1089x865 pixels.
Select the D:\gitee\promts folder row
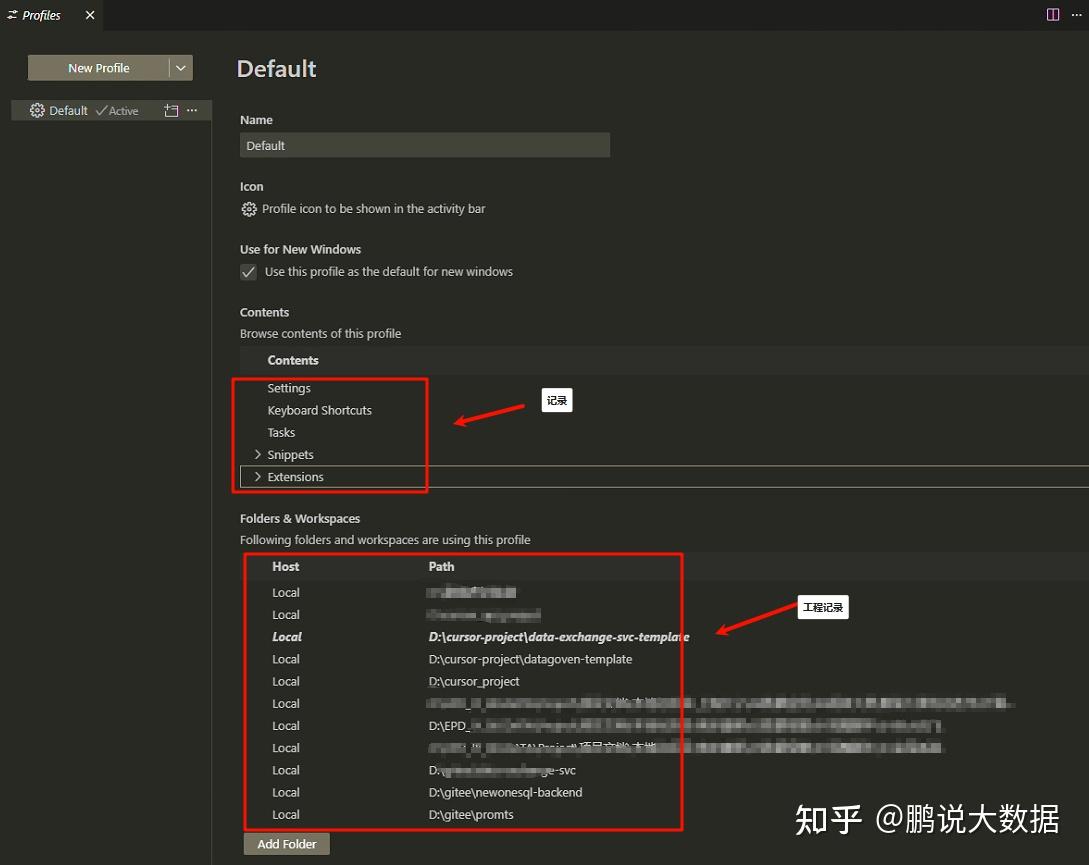471,814
